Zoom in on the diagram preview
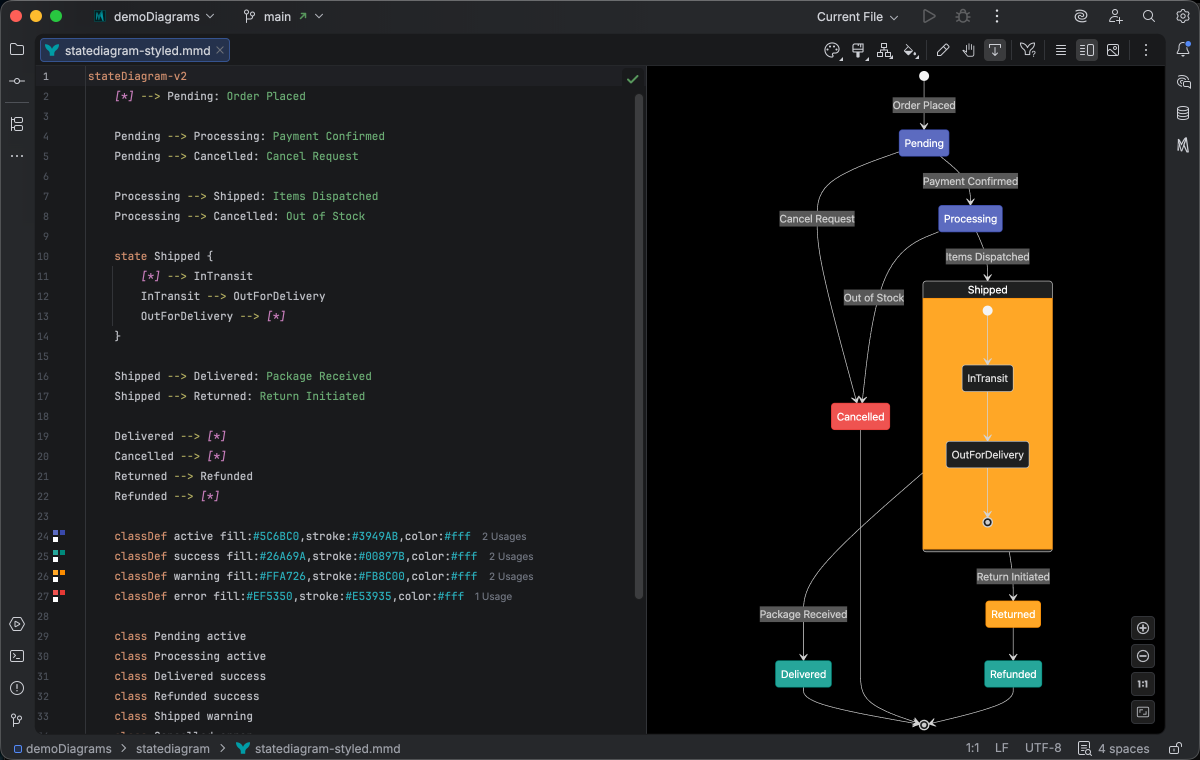This screenshot has width=1200, height=760. tap(1143, 628)
